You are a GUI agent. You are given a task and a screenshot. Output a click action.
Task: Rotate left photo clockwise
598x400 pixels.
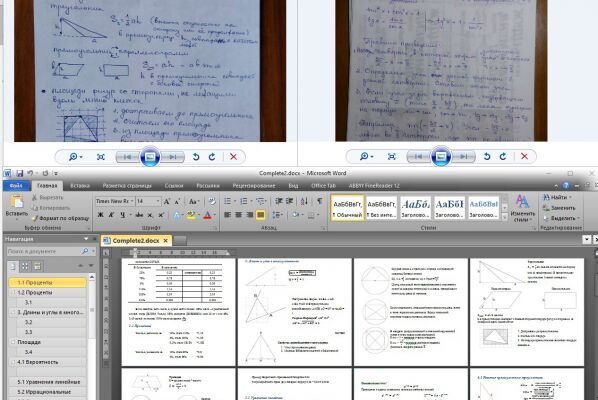coord(212,157)
